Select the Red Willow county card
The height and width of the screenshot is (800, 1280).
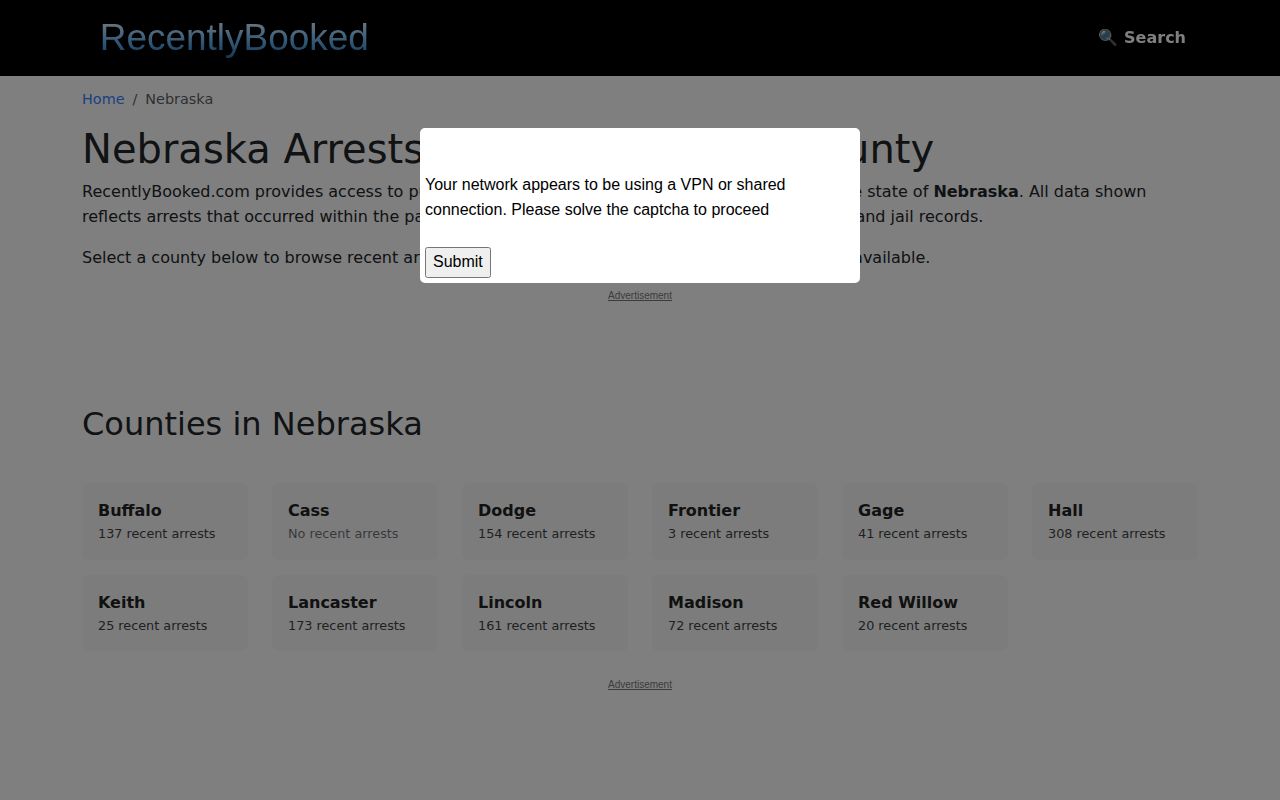[925, 613]
